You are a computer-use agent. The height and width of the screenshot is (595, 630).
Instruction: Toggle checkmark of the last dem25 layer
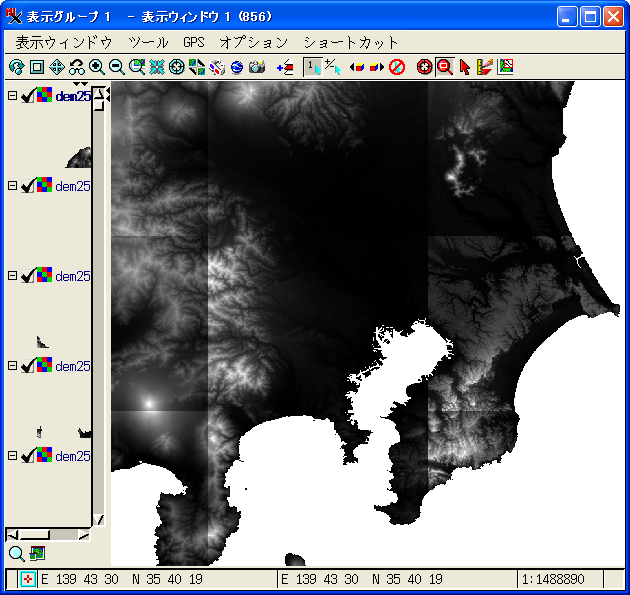tap(28, 456)
